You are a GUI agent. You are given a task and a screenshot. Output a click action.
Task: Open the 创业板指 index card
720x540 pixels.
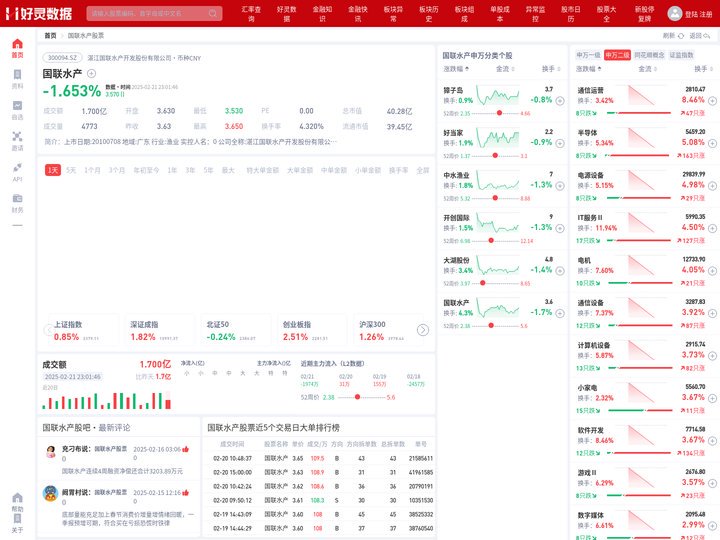(x=311, y=331)
